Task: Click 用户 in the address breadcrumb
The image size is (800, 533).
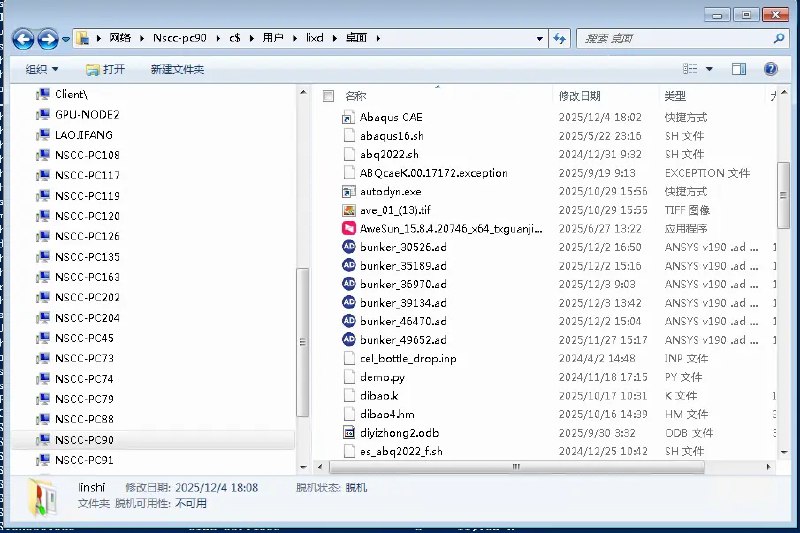Action: [273, 38]
